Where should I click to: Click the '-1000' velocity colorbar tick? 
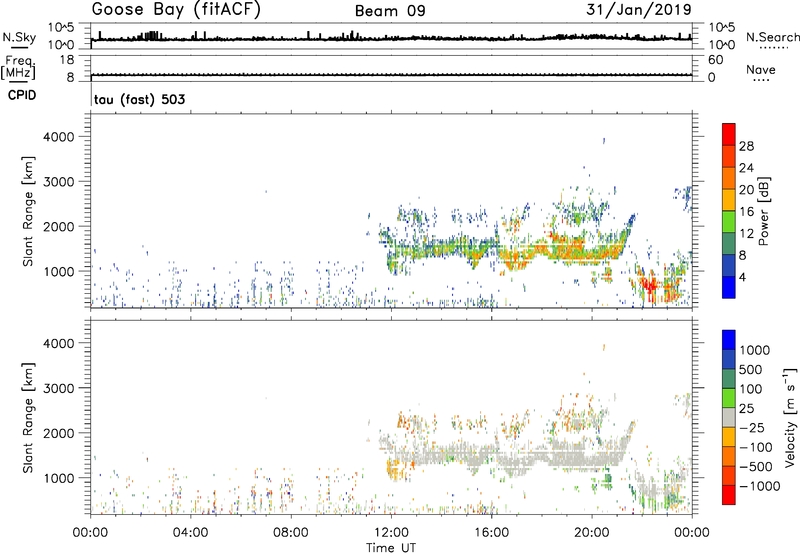759,486
